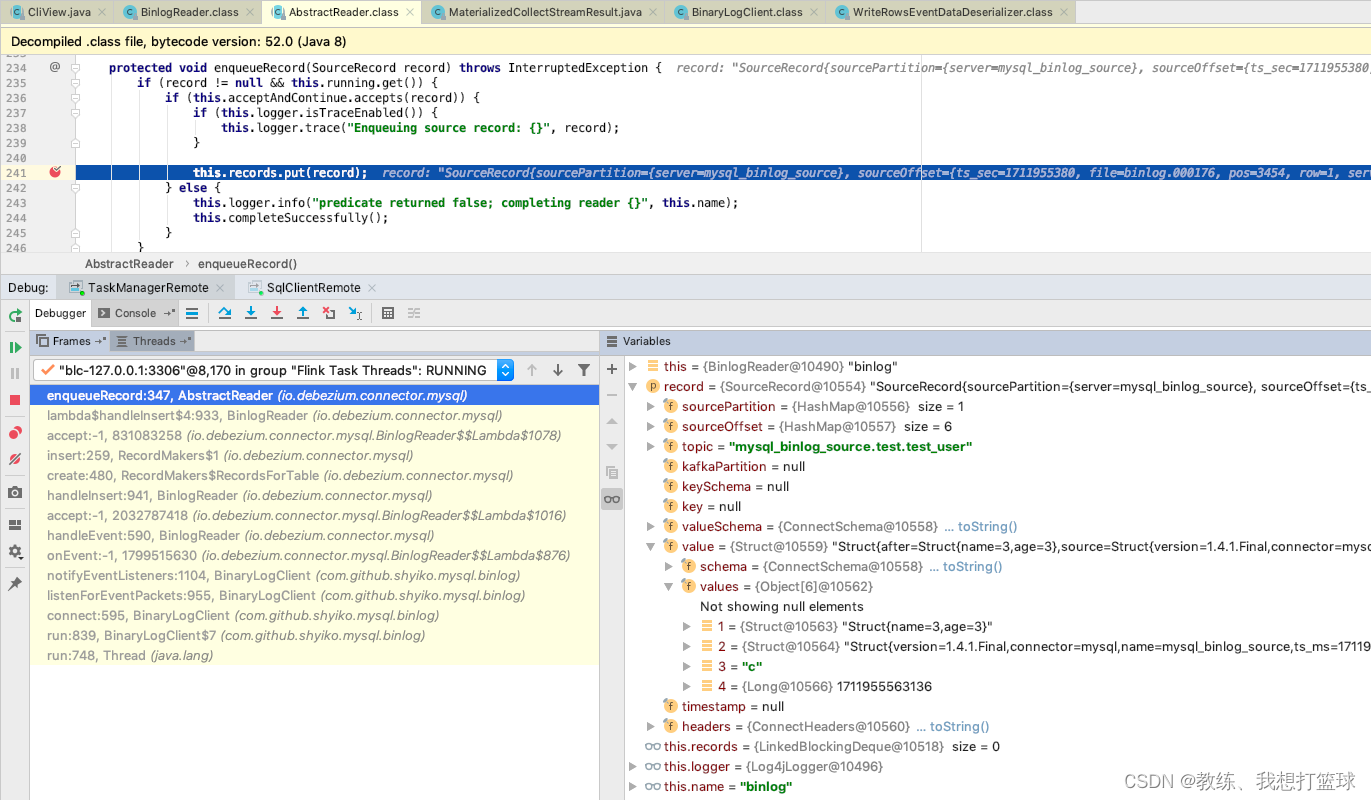This screenshot has height=800, width=1371.
Task: Collapse the 'values' Object[6] node
Action: (669, 586)
